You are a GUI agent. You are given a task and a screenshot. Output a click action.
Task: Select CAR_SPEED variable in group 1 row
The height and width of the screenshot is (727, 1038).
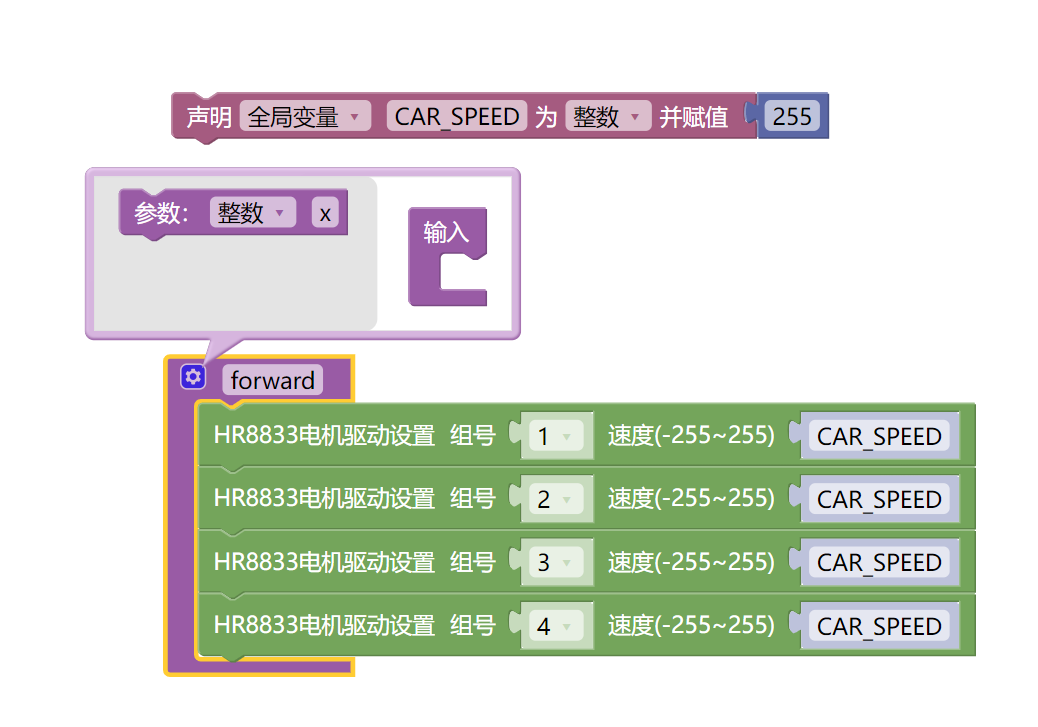pyautogui.click(x=879, y=436)
